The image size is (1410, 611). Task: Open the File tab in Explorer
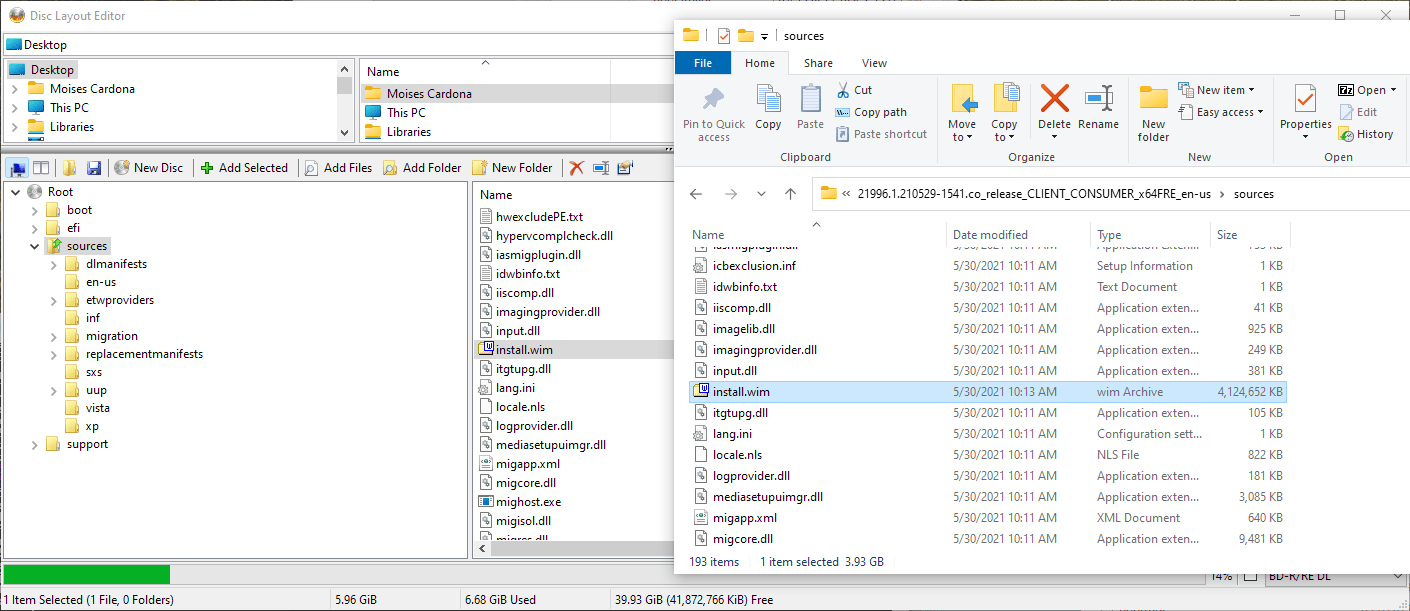click(703, 63)
